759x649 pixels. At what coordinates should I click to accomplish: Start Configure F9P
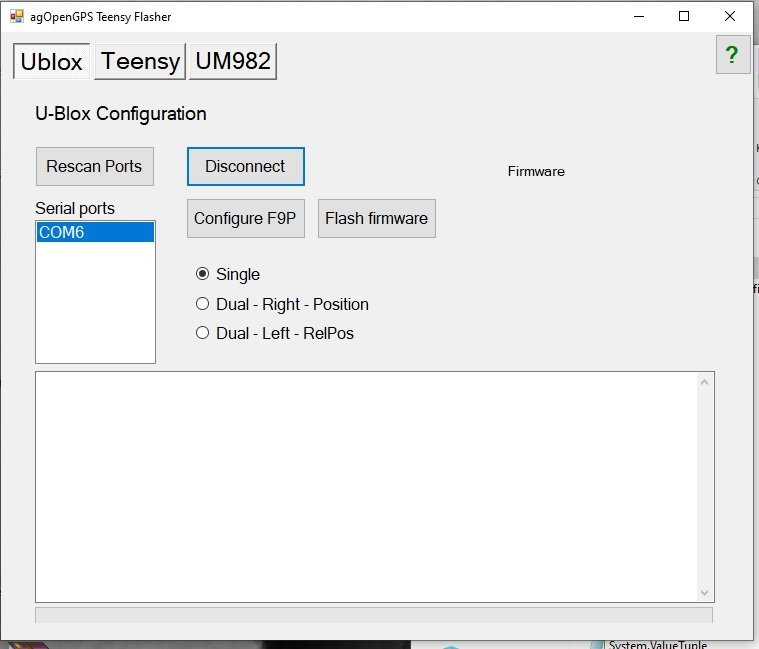[x=245, y=218]
